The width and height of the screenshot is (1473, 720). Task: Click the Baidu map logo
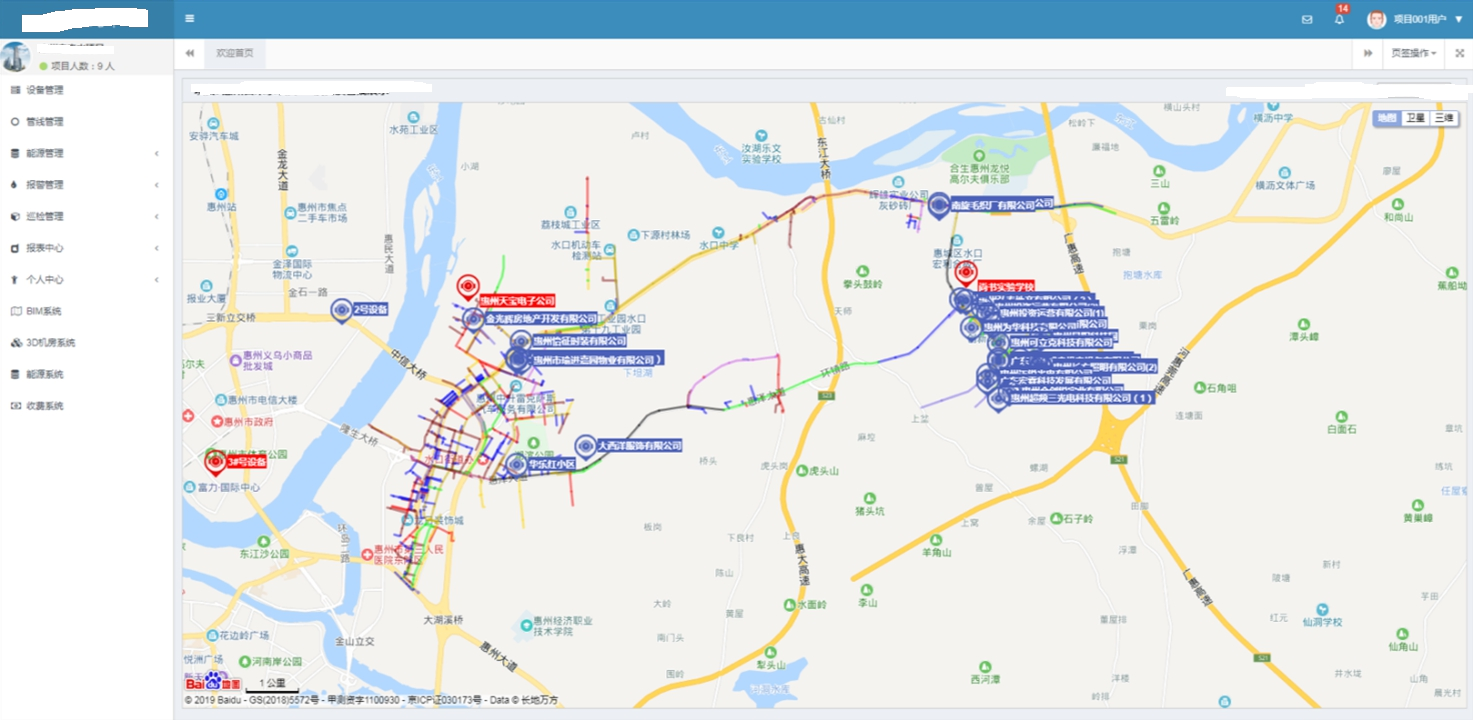click(213, 683)
